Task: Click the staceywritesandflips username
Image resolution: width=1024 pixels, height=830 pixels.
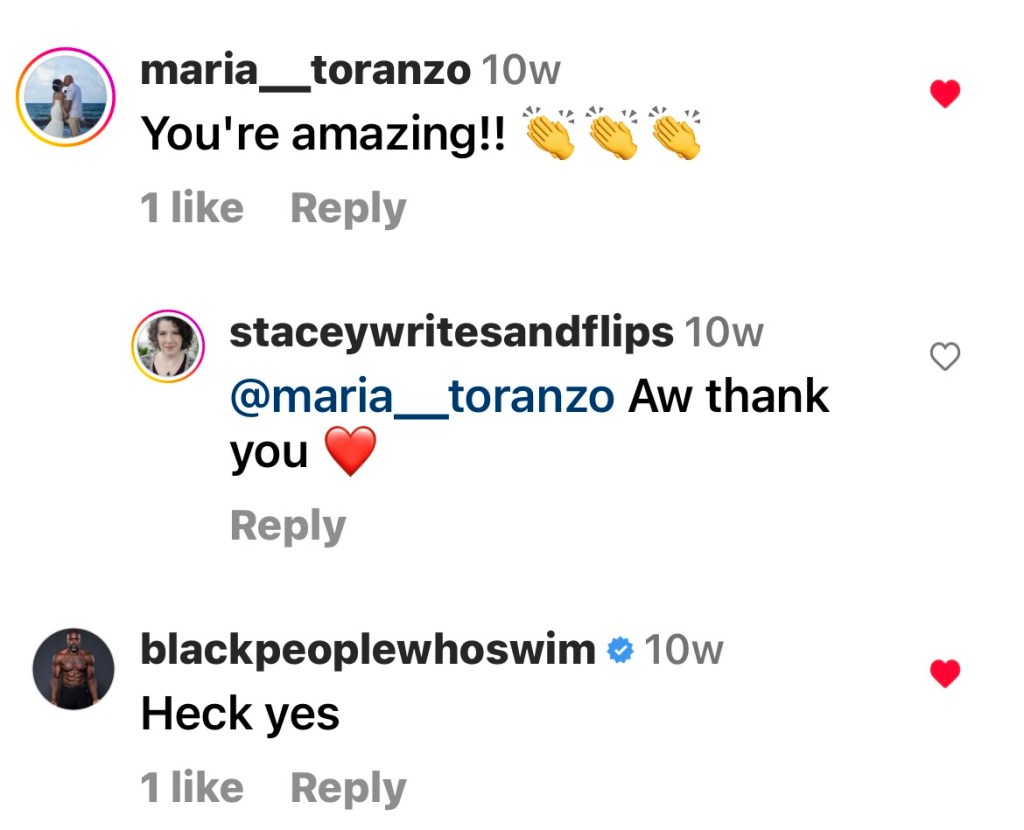Action: point(451,333)
